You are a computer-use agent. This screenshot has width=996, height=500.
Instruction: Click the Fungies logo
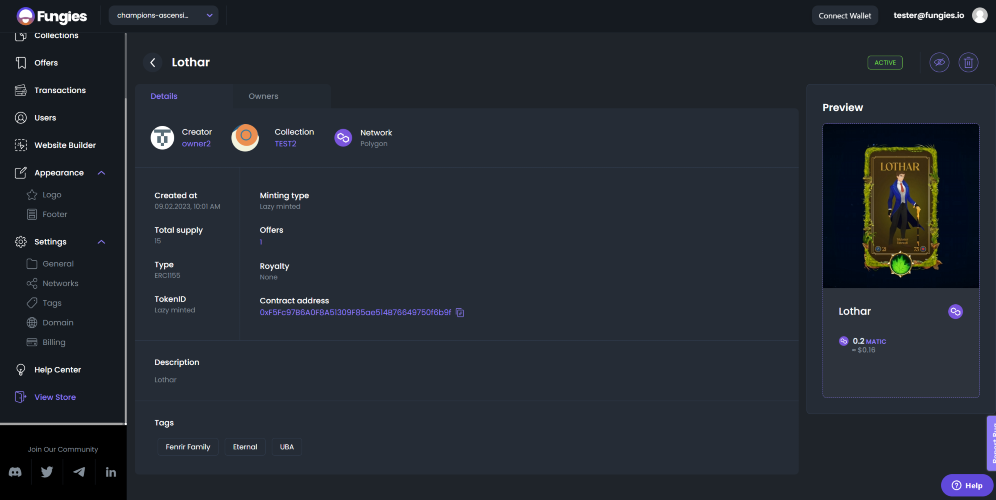click(51, 16)
